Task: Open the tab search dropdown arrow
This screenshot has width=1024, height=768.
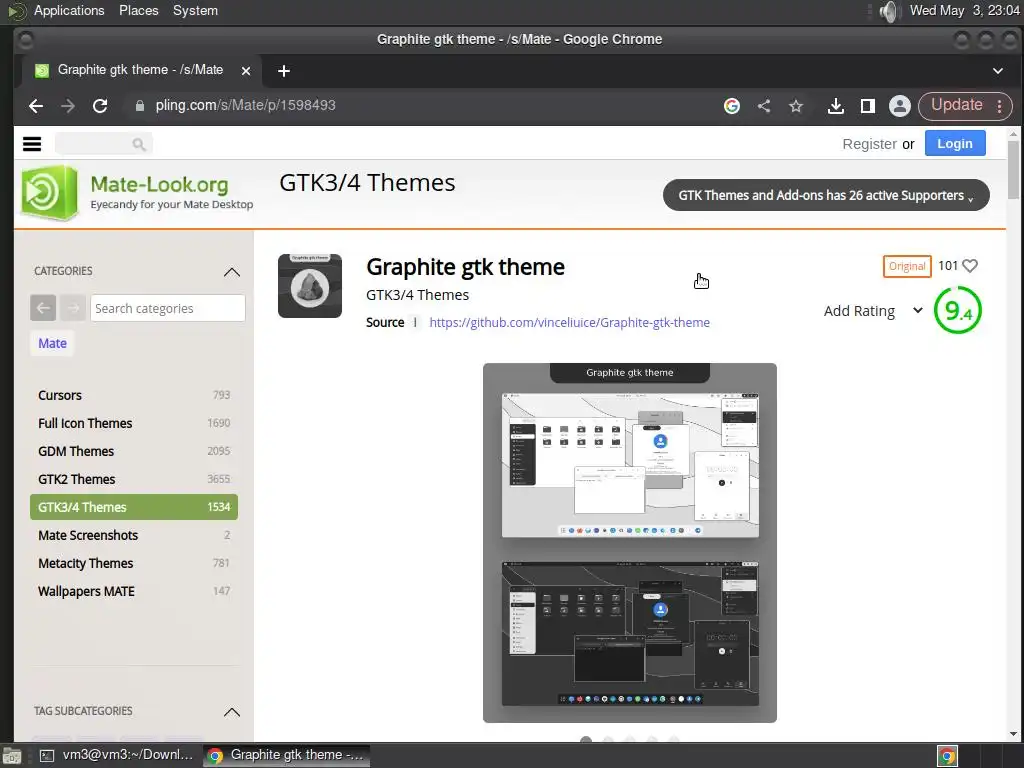Action: [998, 71]
